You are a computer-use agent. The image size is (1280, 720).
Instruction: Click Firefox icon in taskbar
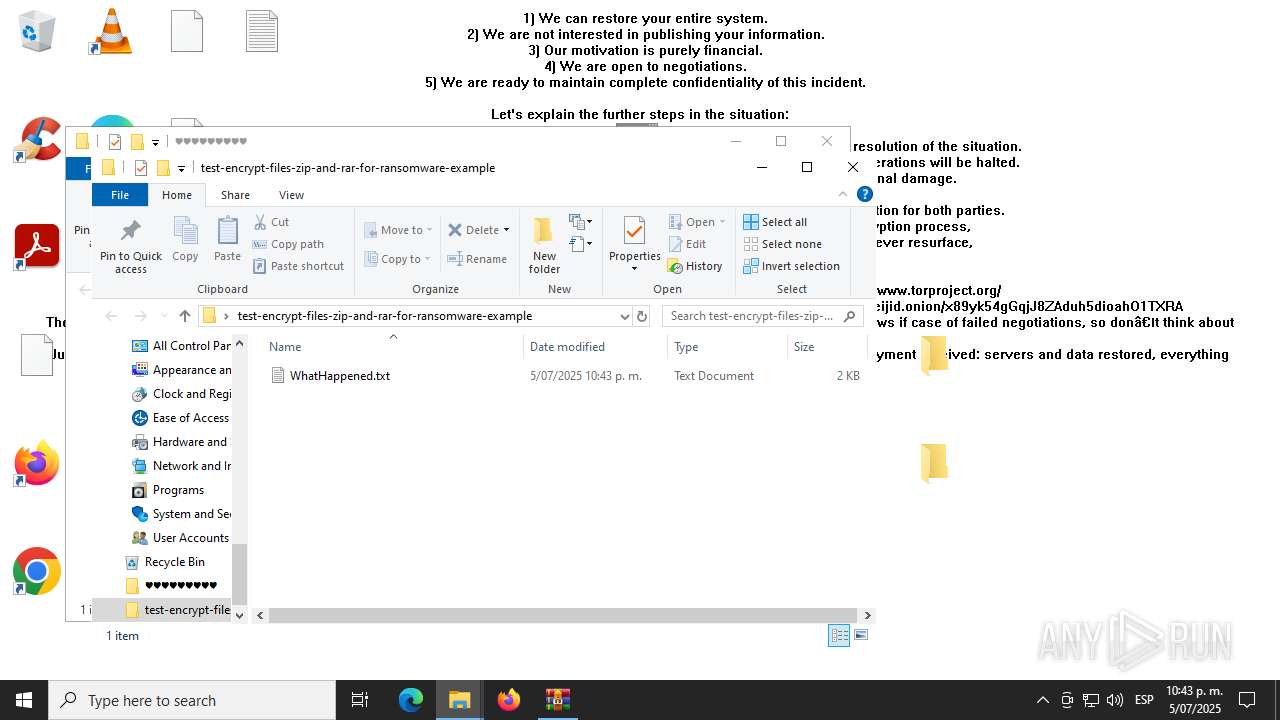pyautogui.click(x=508, y=700)
